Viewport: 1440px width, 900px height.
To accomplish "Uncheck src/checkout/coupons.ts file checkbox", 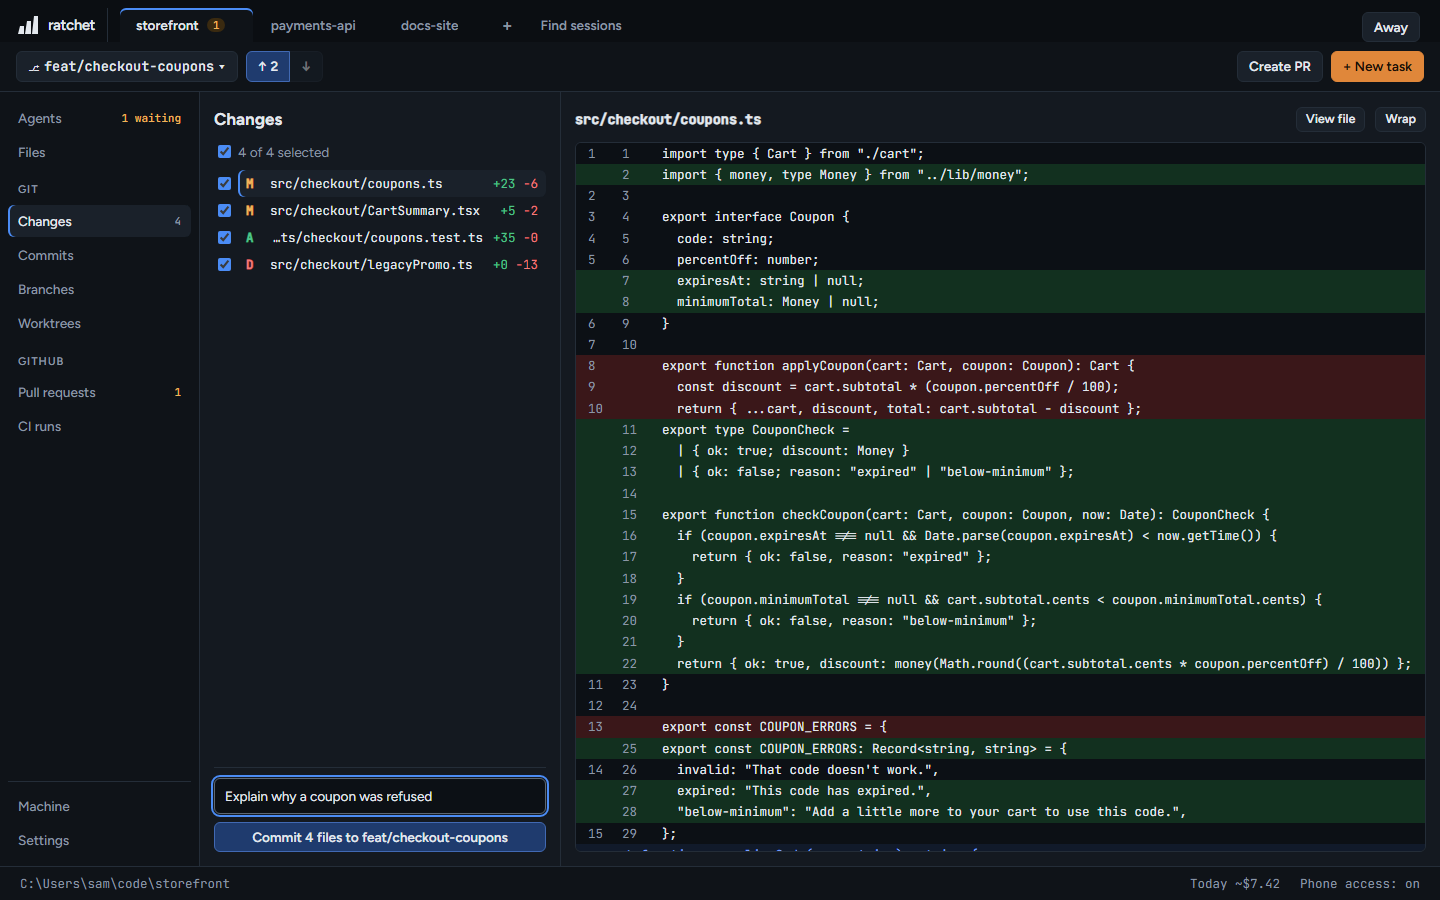I will pyautogui.click(x=224, y=184).
